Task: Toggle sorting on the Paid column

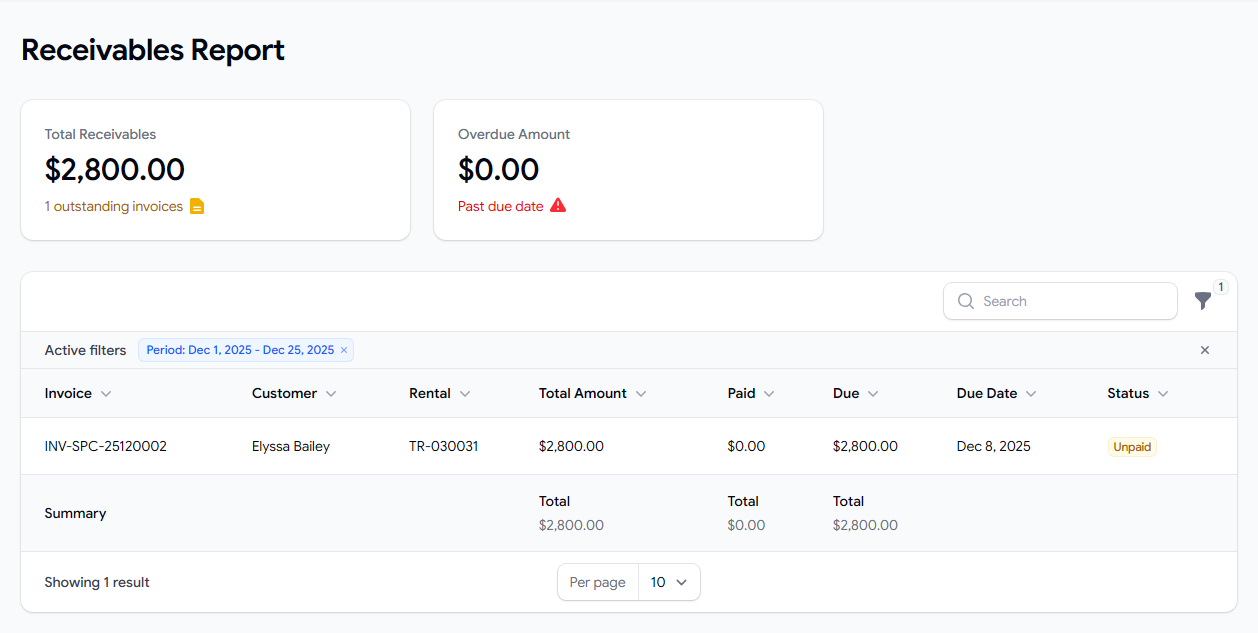Action: [x=770, y=394]
